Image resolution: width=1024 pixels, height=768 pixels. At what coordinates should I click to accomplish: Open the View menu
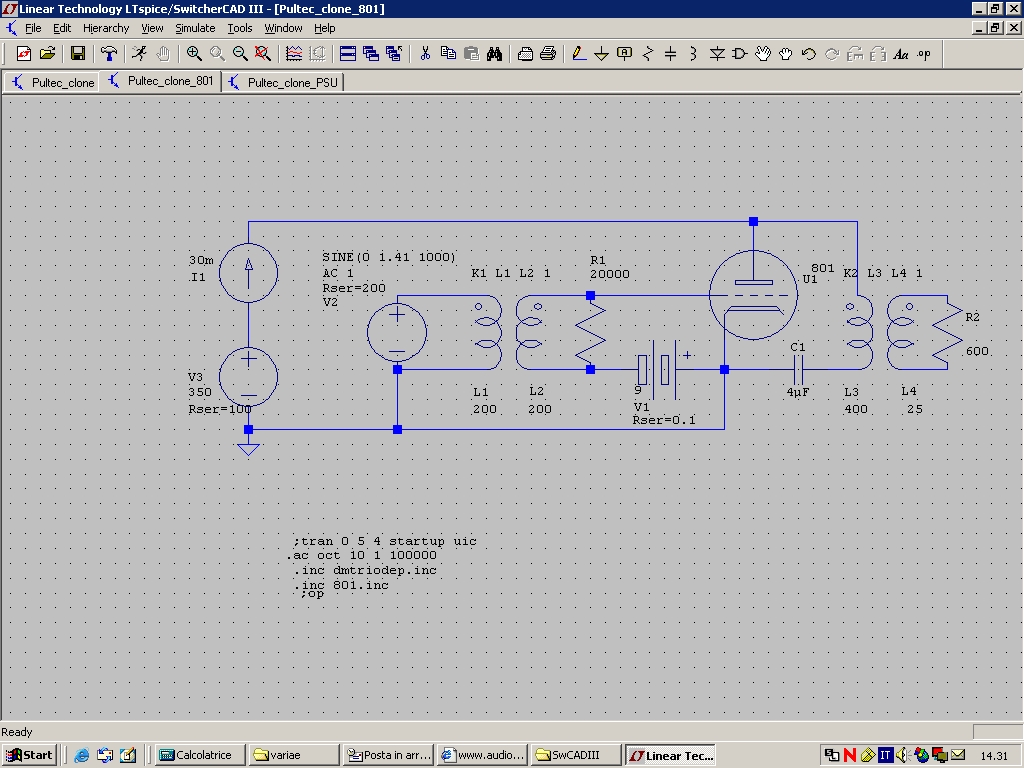click(x=152, y=28)
